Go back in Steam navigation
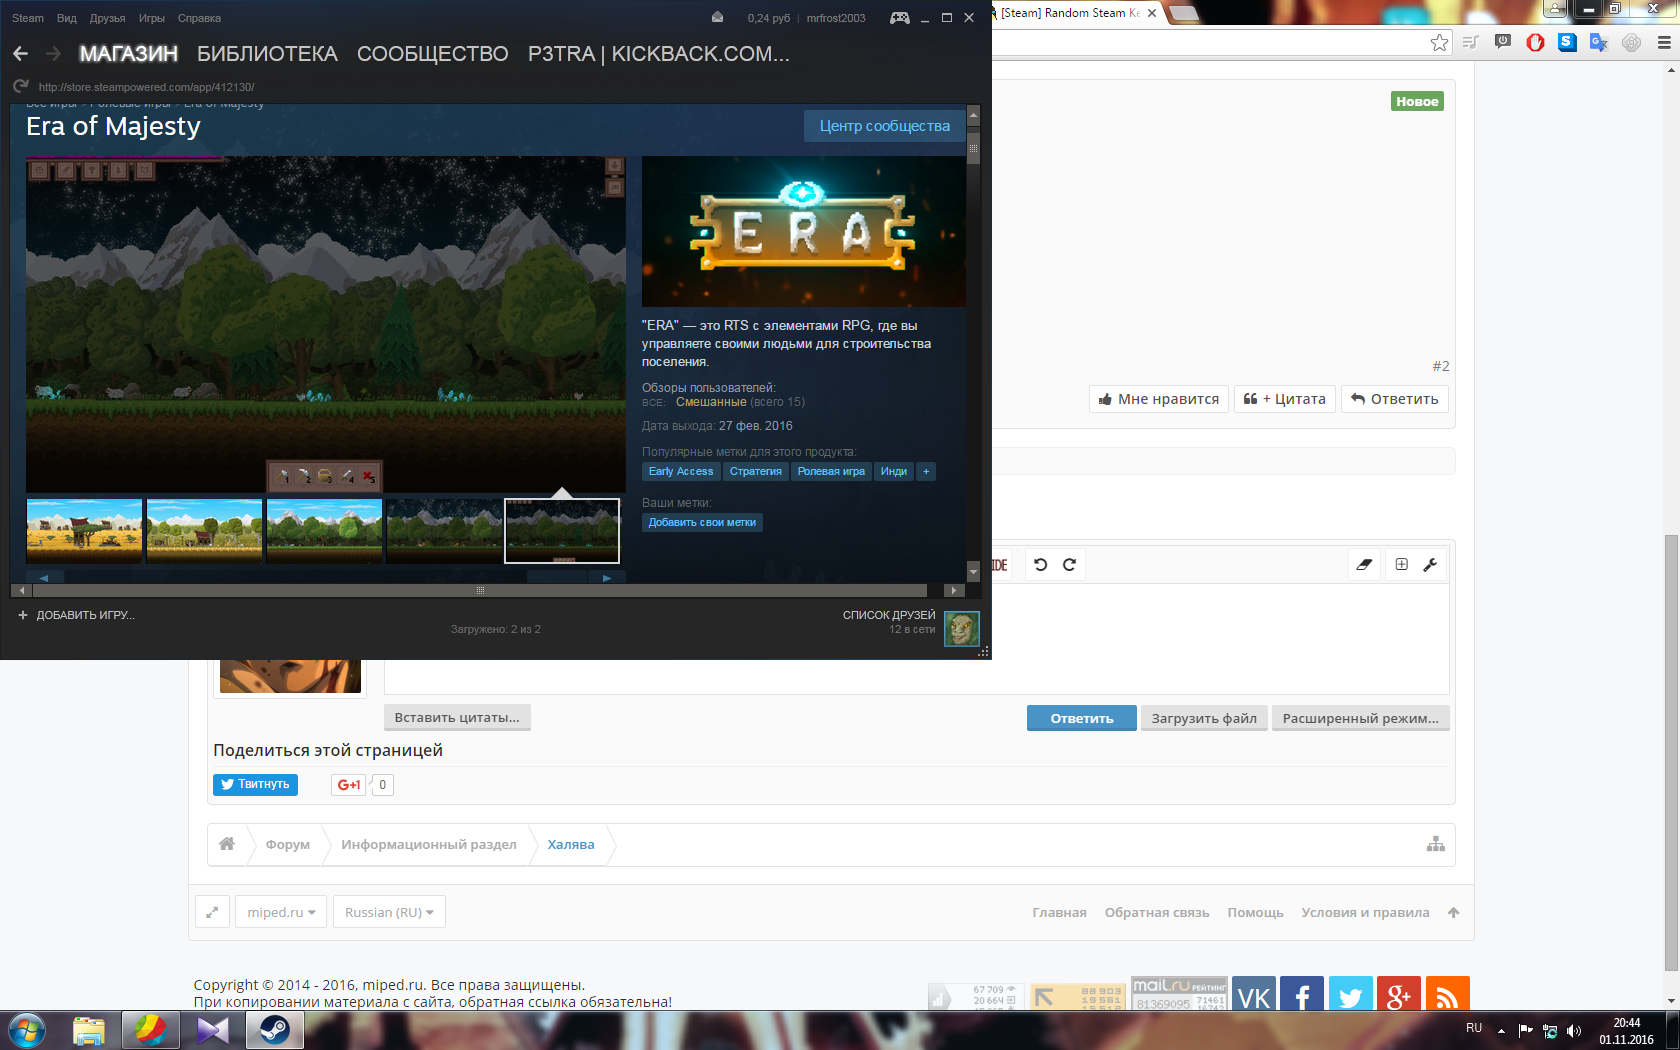The image size is (1680, 1050). click(20, 53)
